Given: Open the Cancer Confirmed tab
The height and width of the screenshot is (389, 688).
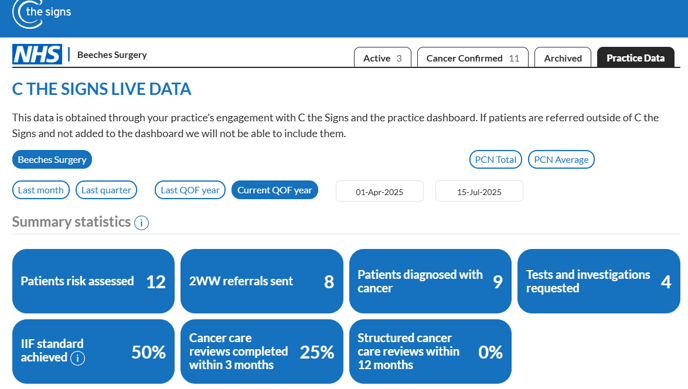Looking at the screenshot, I should pyautogui.click(x=473, y=57).
